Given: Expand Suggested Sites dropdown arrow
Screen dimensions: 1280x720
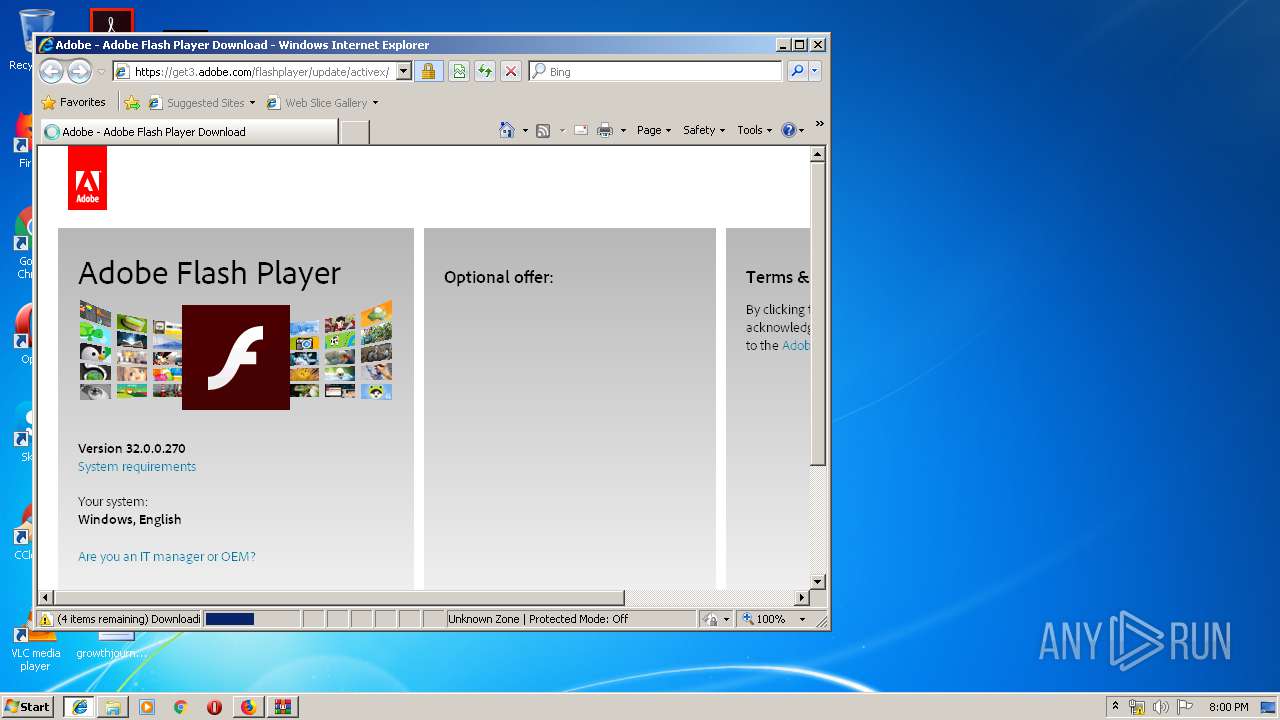Looking at the screenshot, I should (x=252, y=102).
